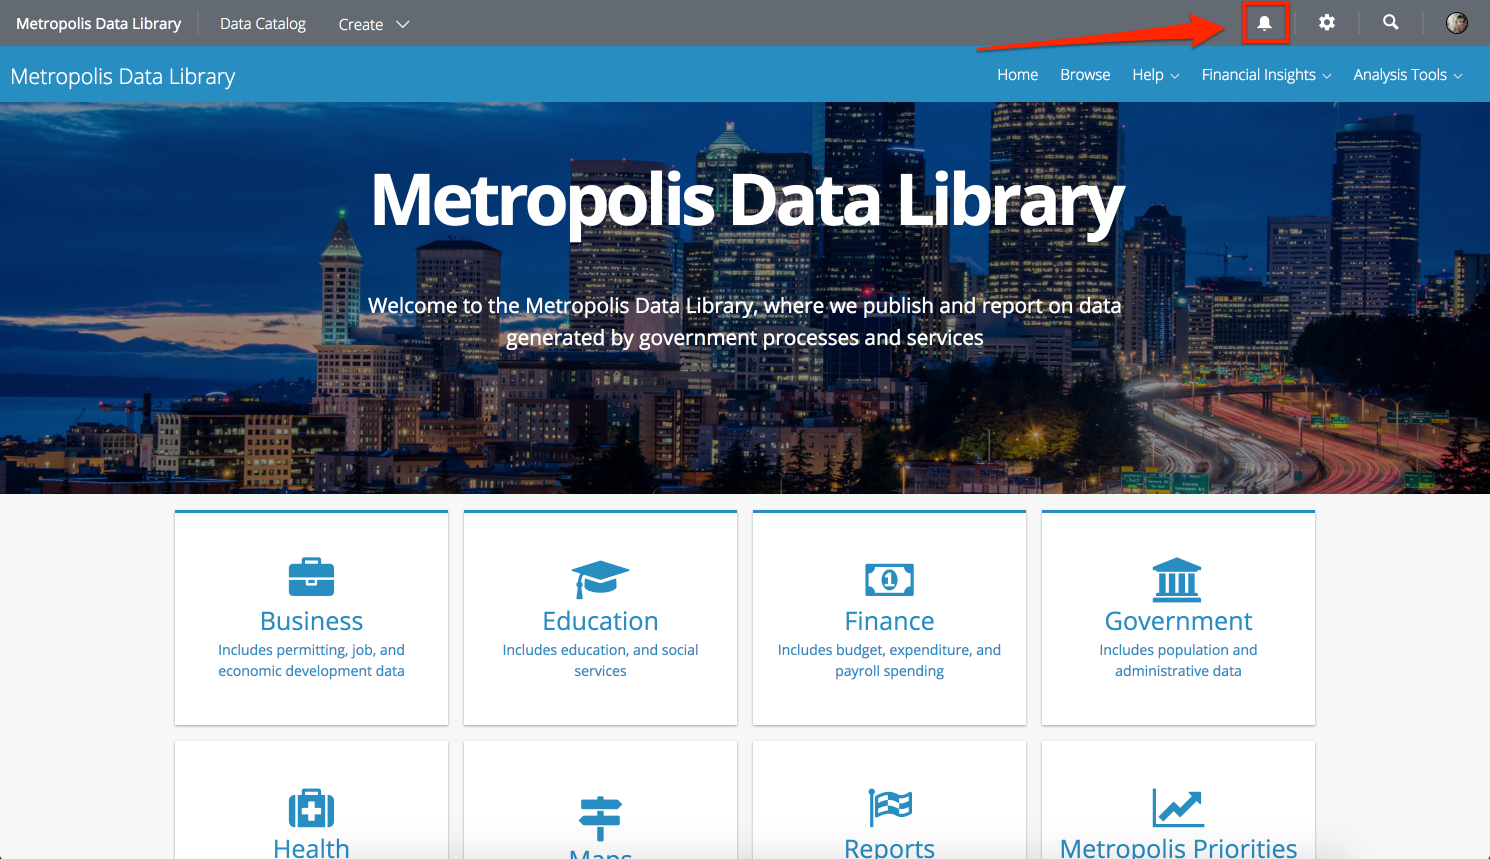Click the Maps signpost icon
1490x859 pixels.
coord(600,818)
